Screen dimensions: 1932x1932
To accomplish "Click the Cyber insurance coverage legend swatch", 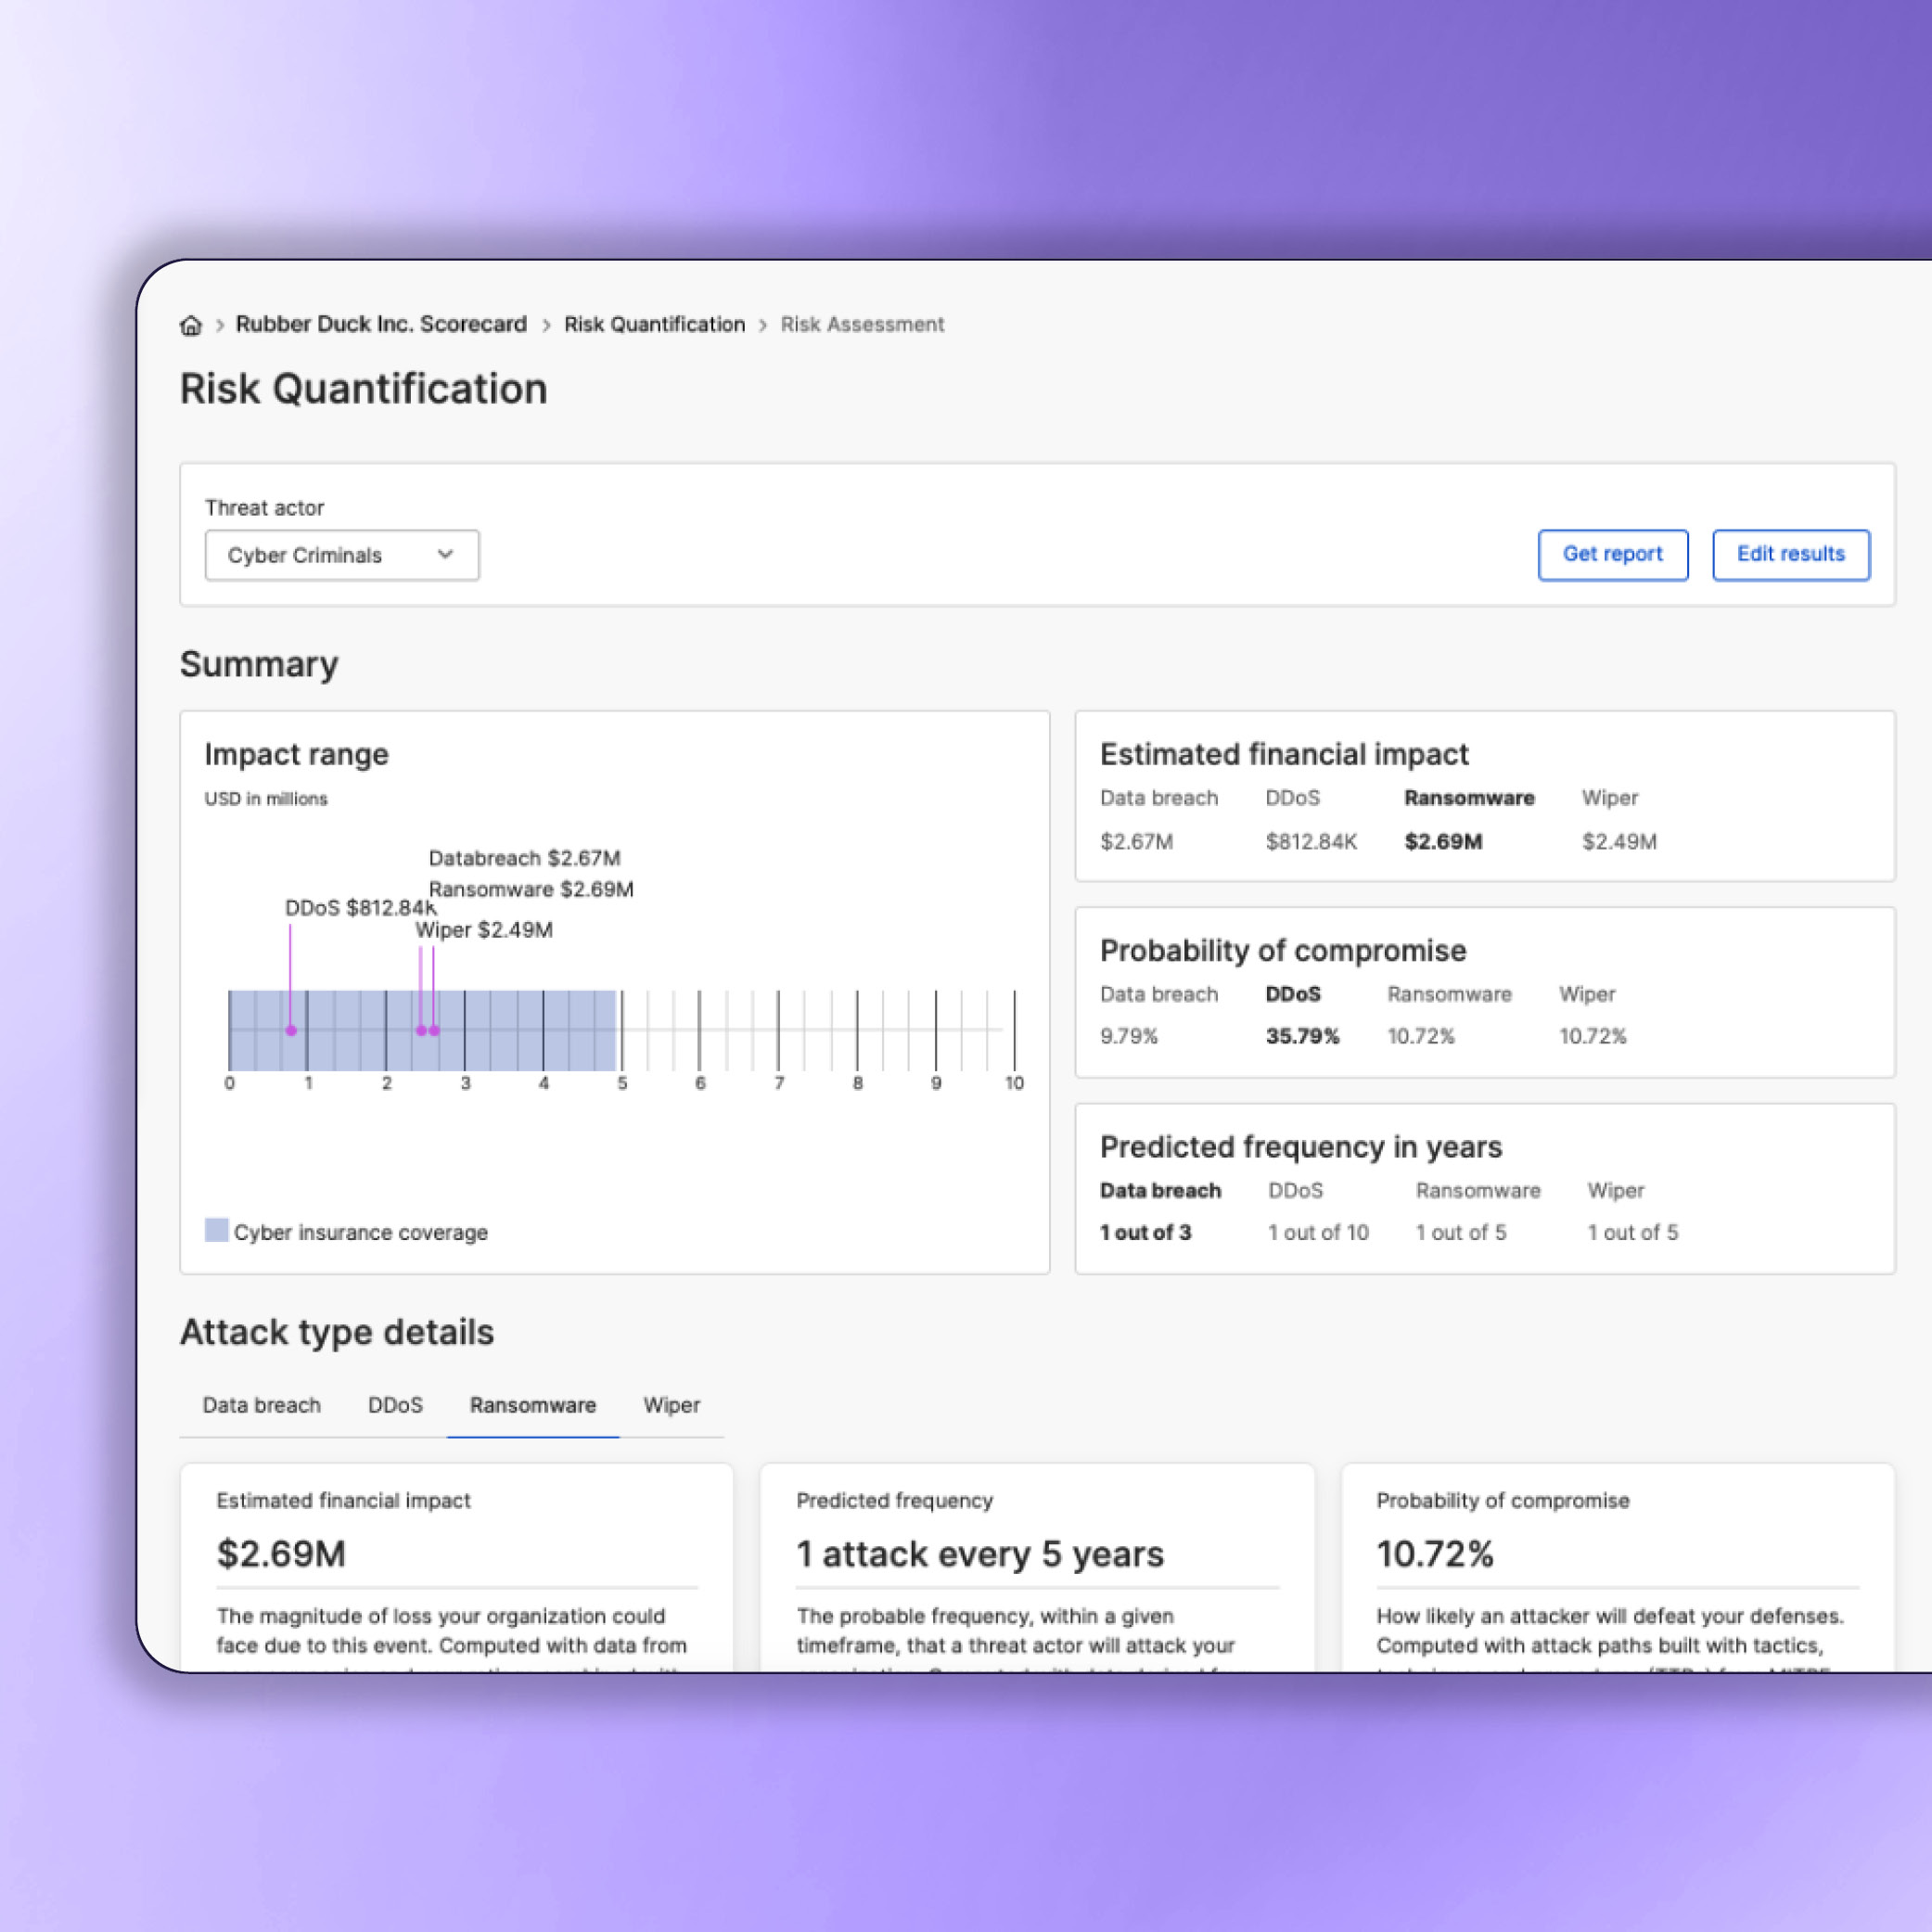I will pyautogui.click(x=216, y=1230).
